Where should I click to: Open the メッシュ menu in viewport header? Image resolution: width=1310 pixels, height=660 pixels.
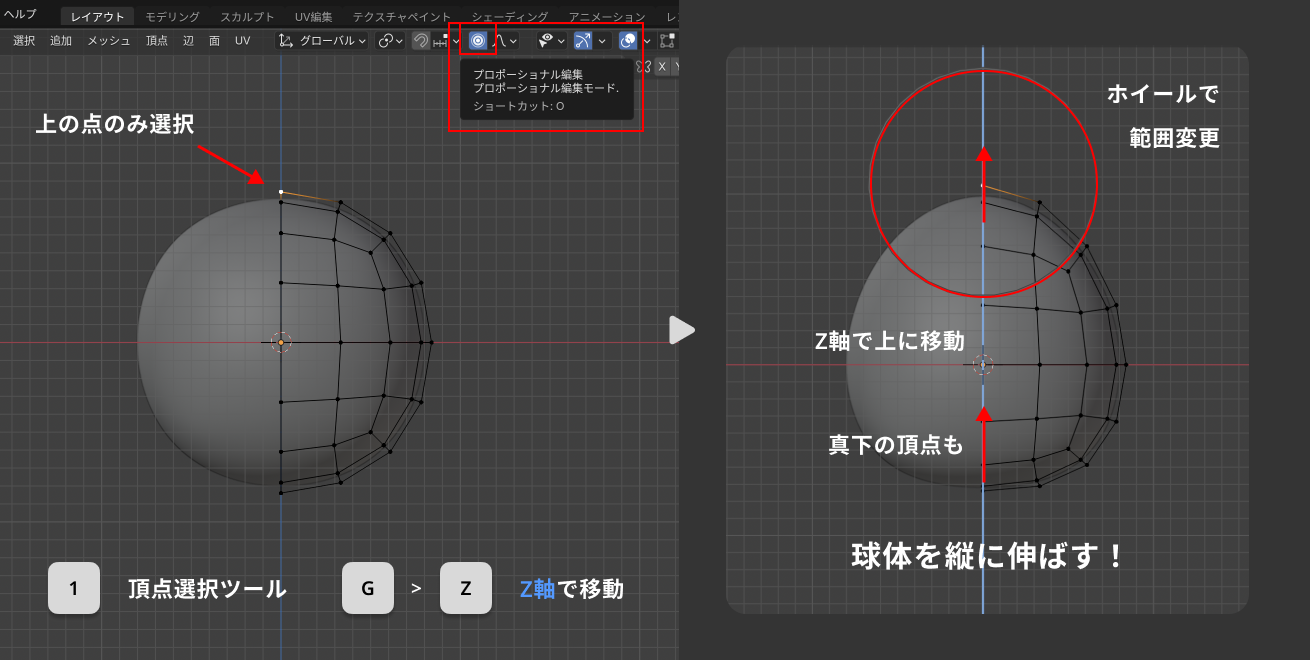[x=109, y=41]
